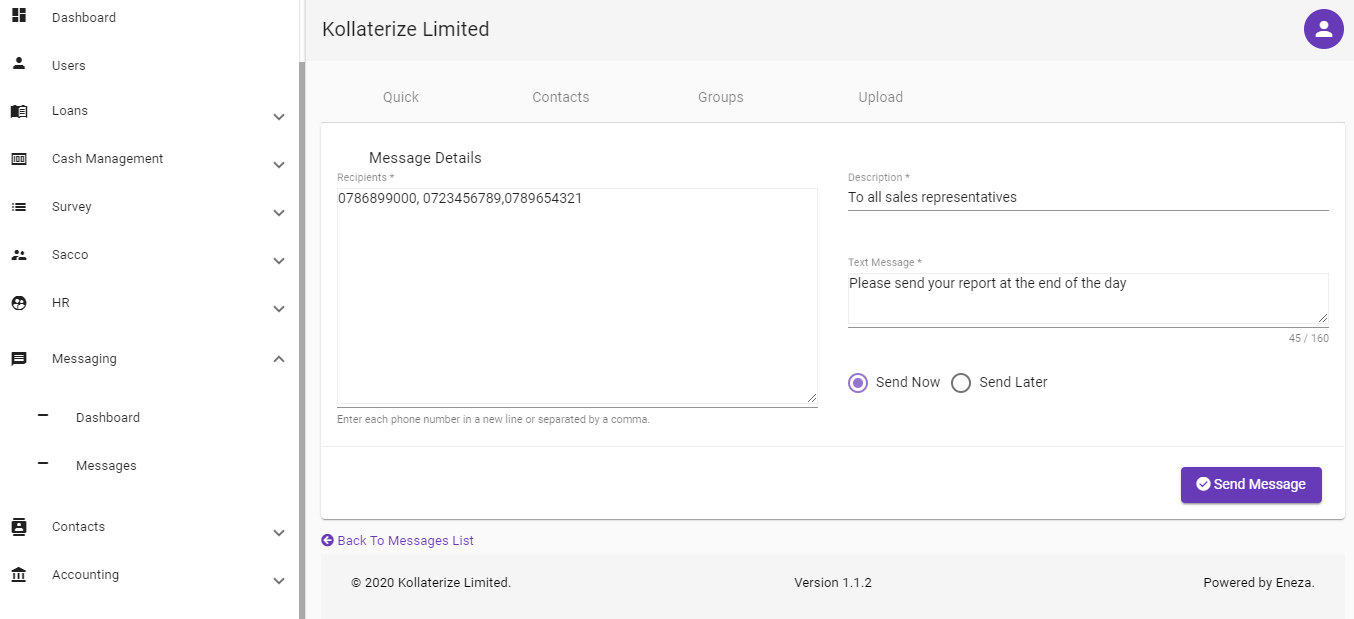Viewport: 1354px width, 619px height.
Task: Open the top Dashboard sidebar label
Action: point(84,17)
